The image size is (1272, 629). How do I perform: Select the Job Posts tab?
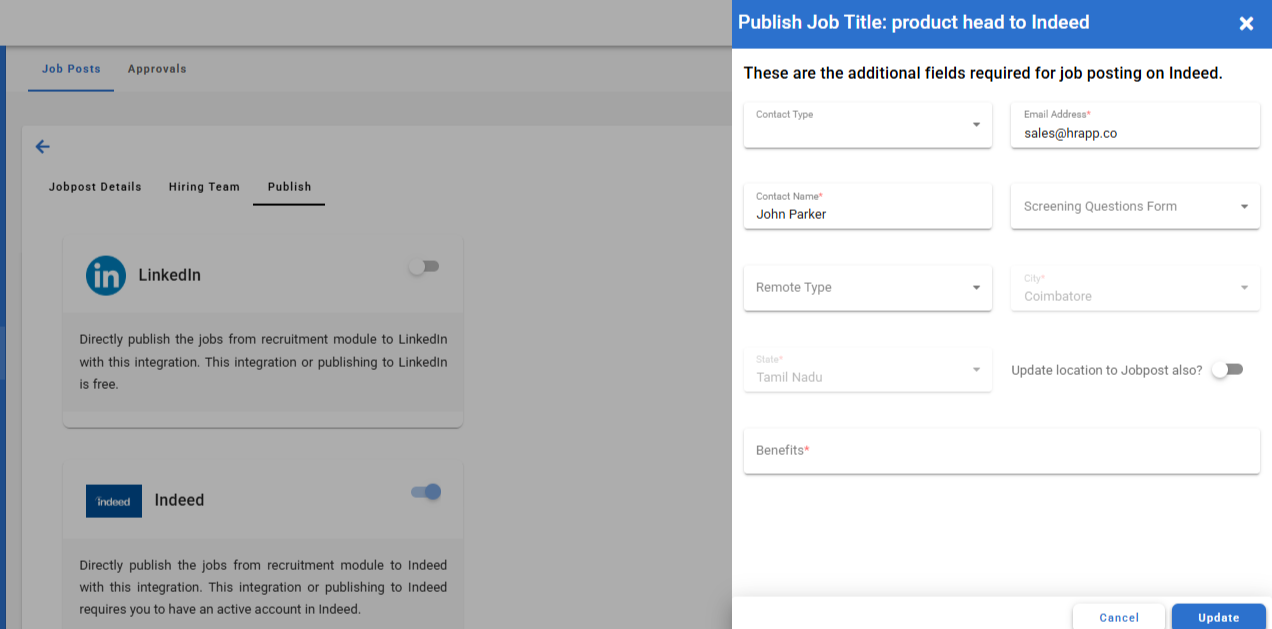click(71, 69)
